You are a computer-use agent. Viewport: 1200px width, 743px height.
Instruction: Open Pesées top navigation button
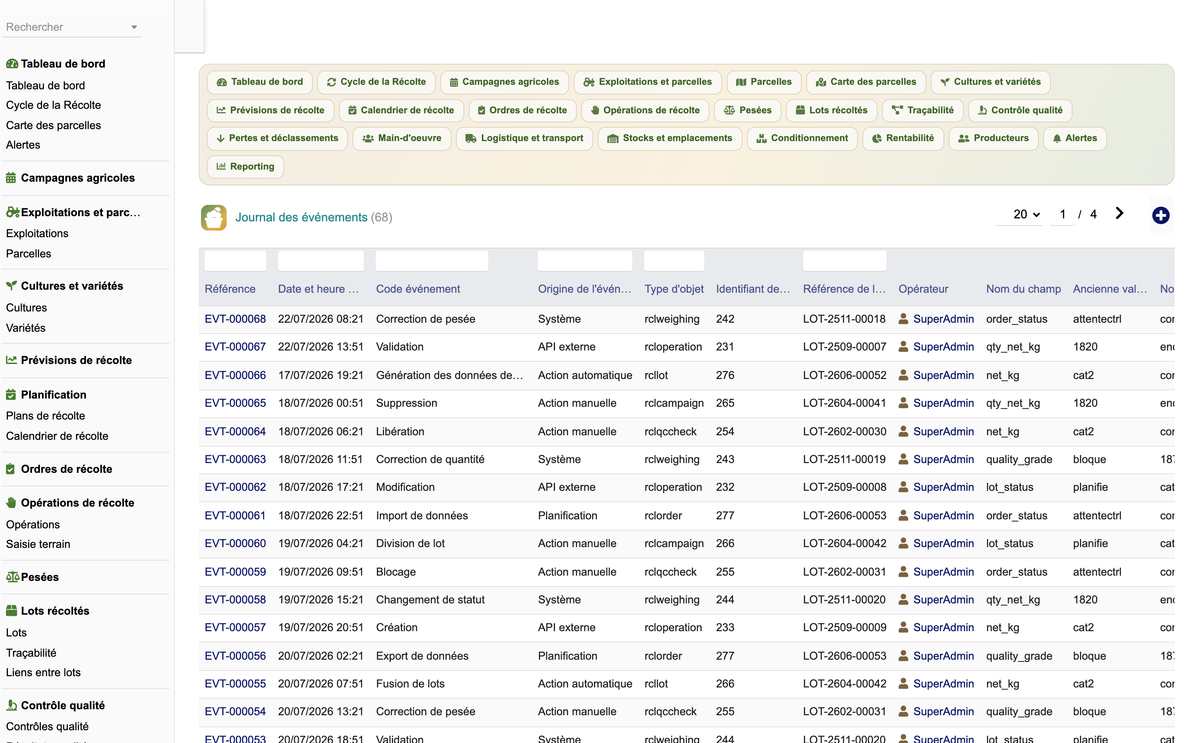pos(748,110)
